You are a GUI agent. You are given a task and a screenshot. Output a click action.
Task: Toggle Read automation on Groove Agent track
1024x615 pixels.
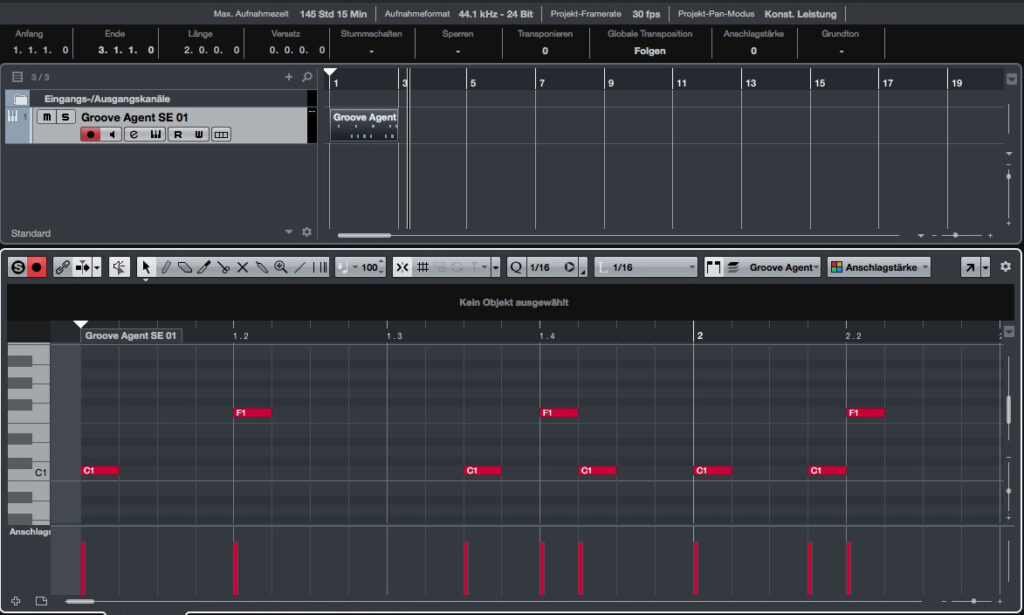click(178, 134)
